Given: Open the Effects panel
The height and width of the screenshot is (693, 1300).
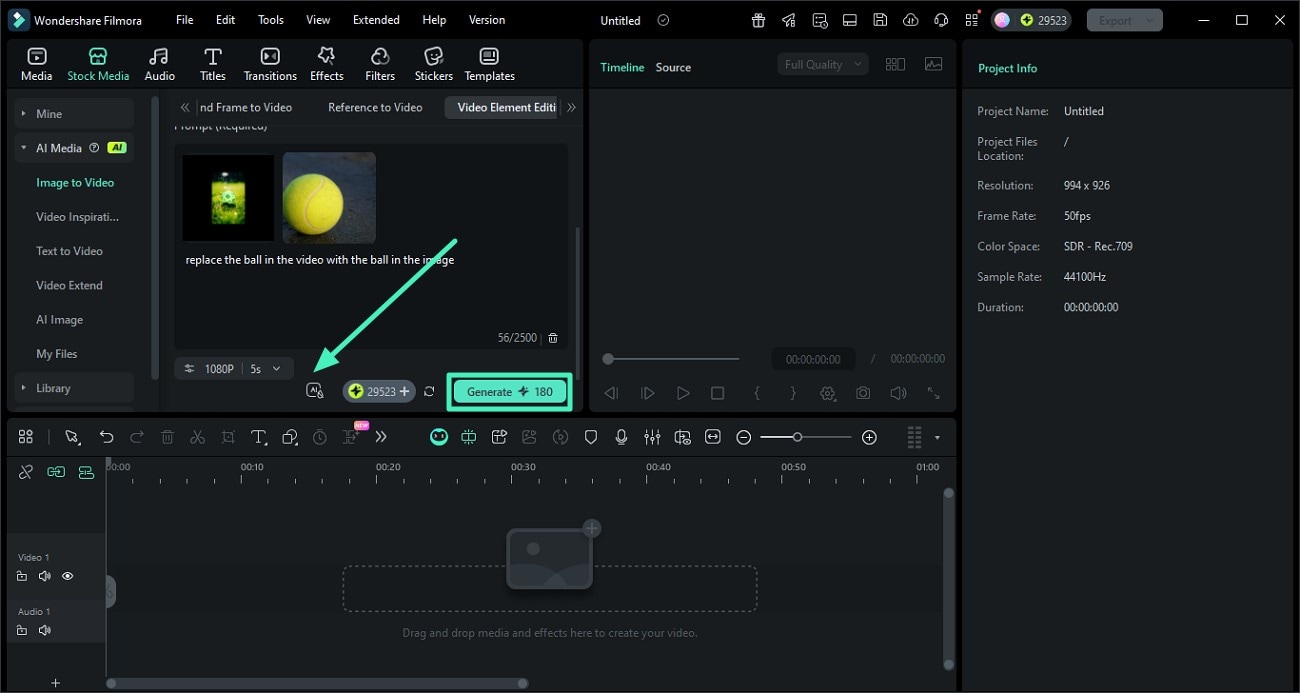Looking at the screenshot, I should coord(326,62).
